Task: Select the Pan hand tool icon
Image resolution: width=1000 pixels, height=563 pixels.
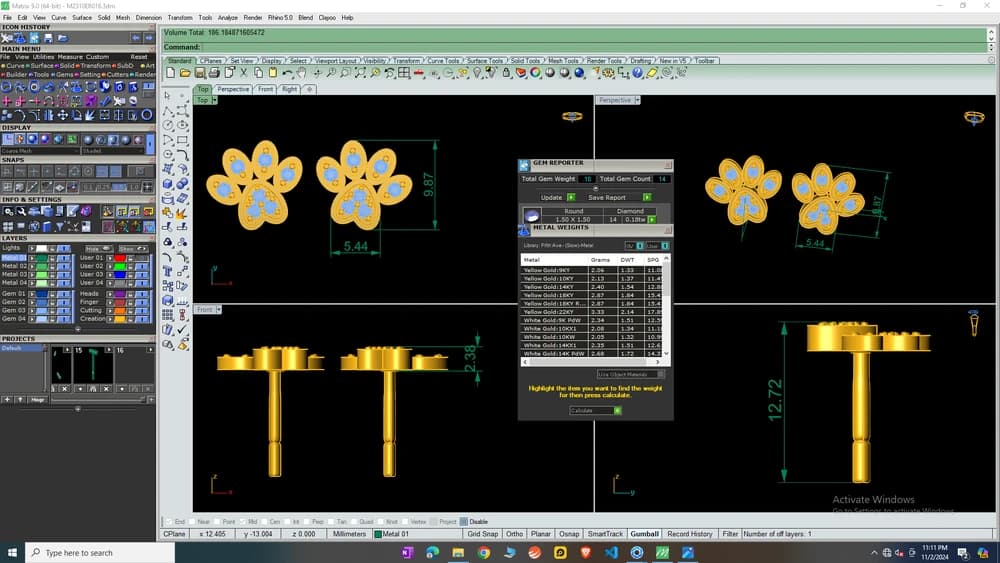Action: pyautogui.click(x=302, y=73)
